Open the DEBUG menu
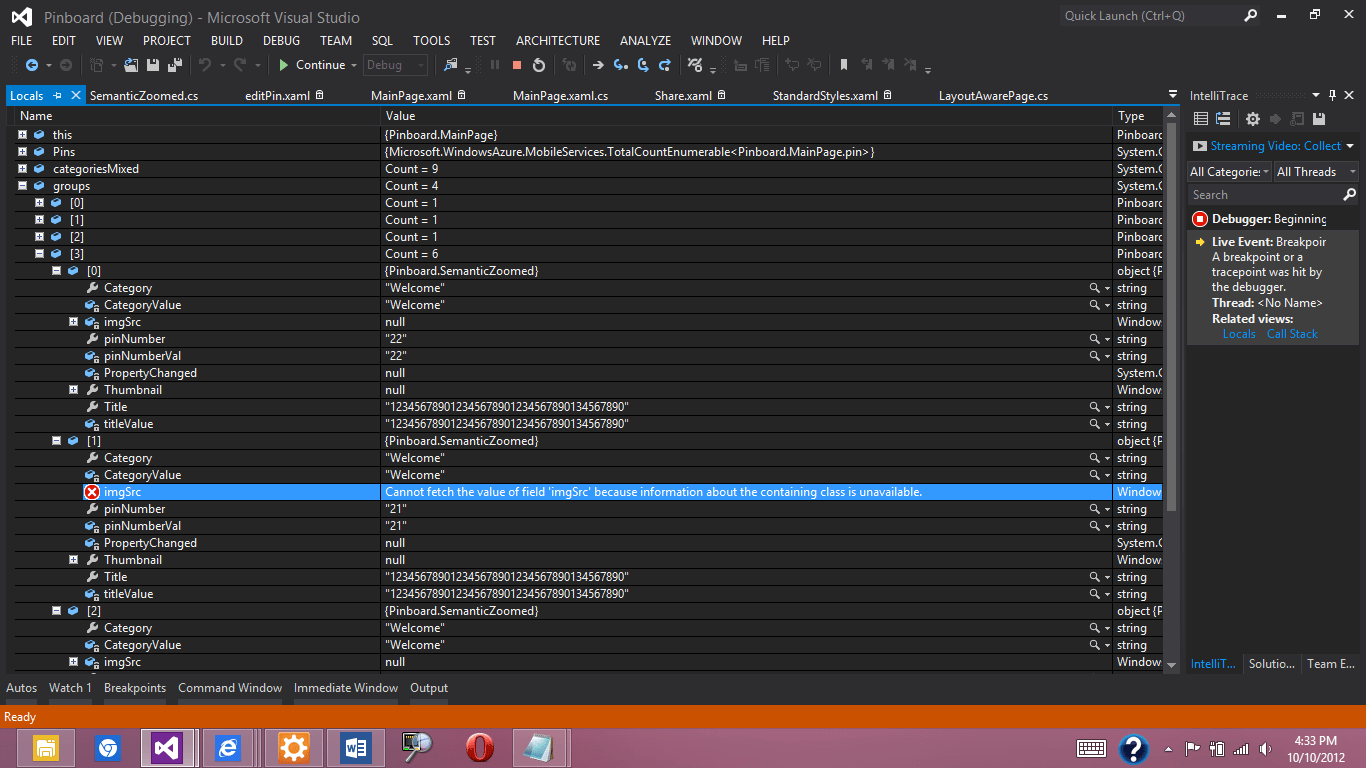Viewport: 1366px width, 768px height. [x=281, y=41]
